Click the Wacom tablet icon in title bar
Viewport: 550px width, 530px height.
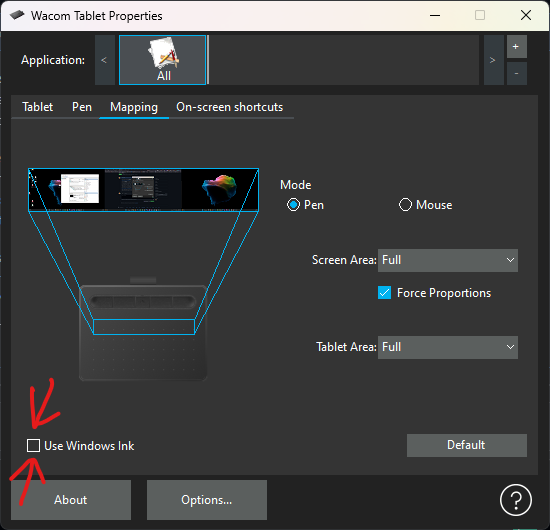(x=17, y=15)
